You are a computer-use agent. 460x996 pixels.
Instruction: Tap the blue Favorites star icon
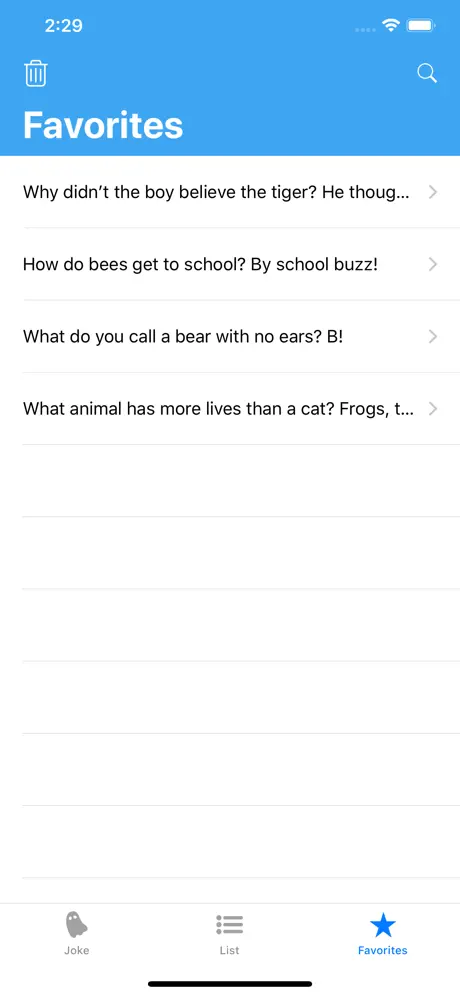pyautogui.click(x=382, y=925)
